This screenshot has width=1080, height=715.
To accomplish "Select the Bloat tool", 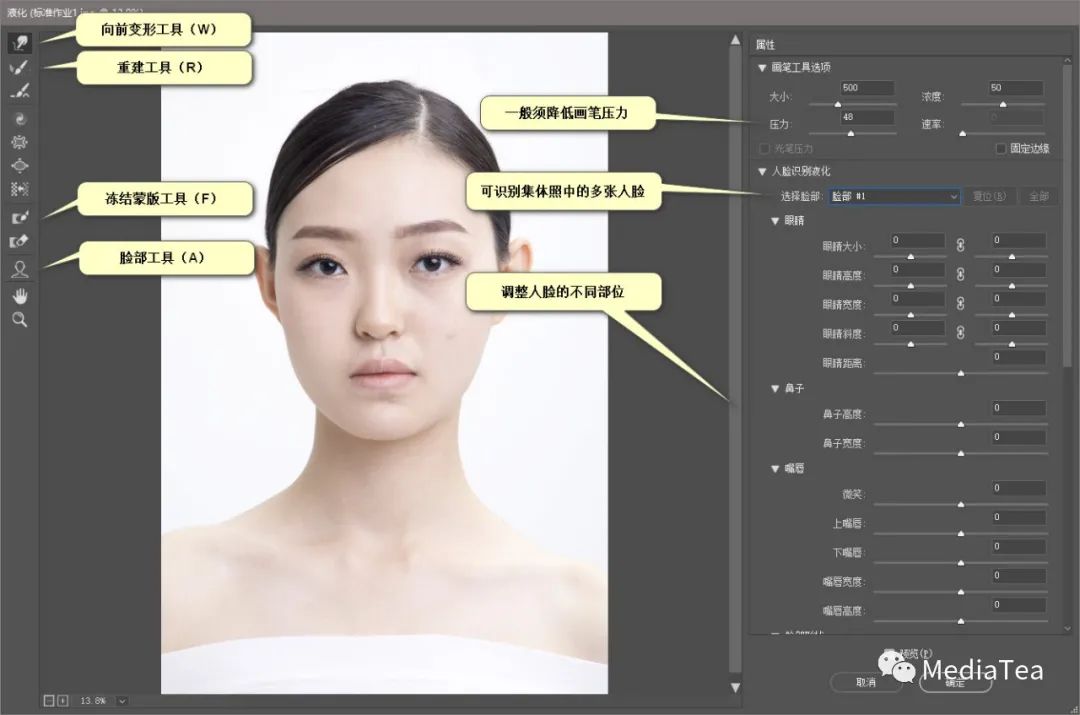I will coord(20,166).
